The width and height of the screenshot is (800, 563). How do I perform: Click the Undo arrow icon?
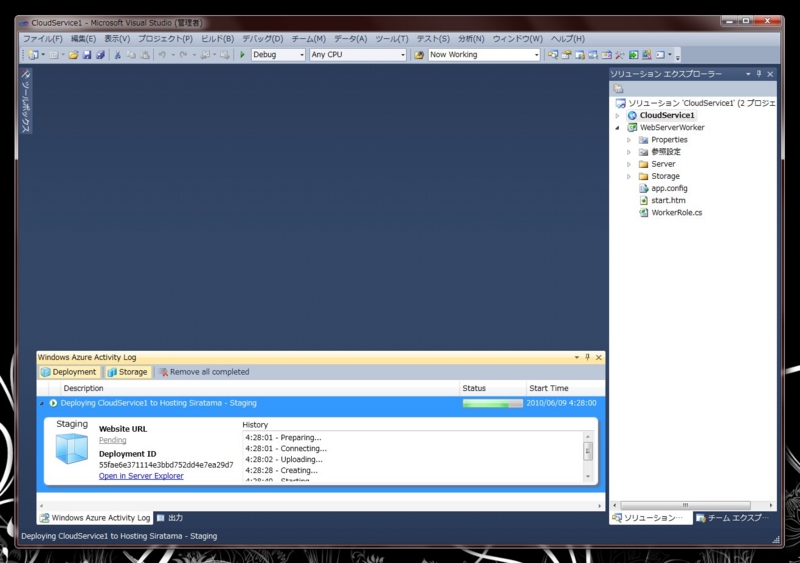point(162,55)
